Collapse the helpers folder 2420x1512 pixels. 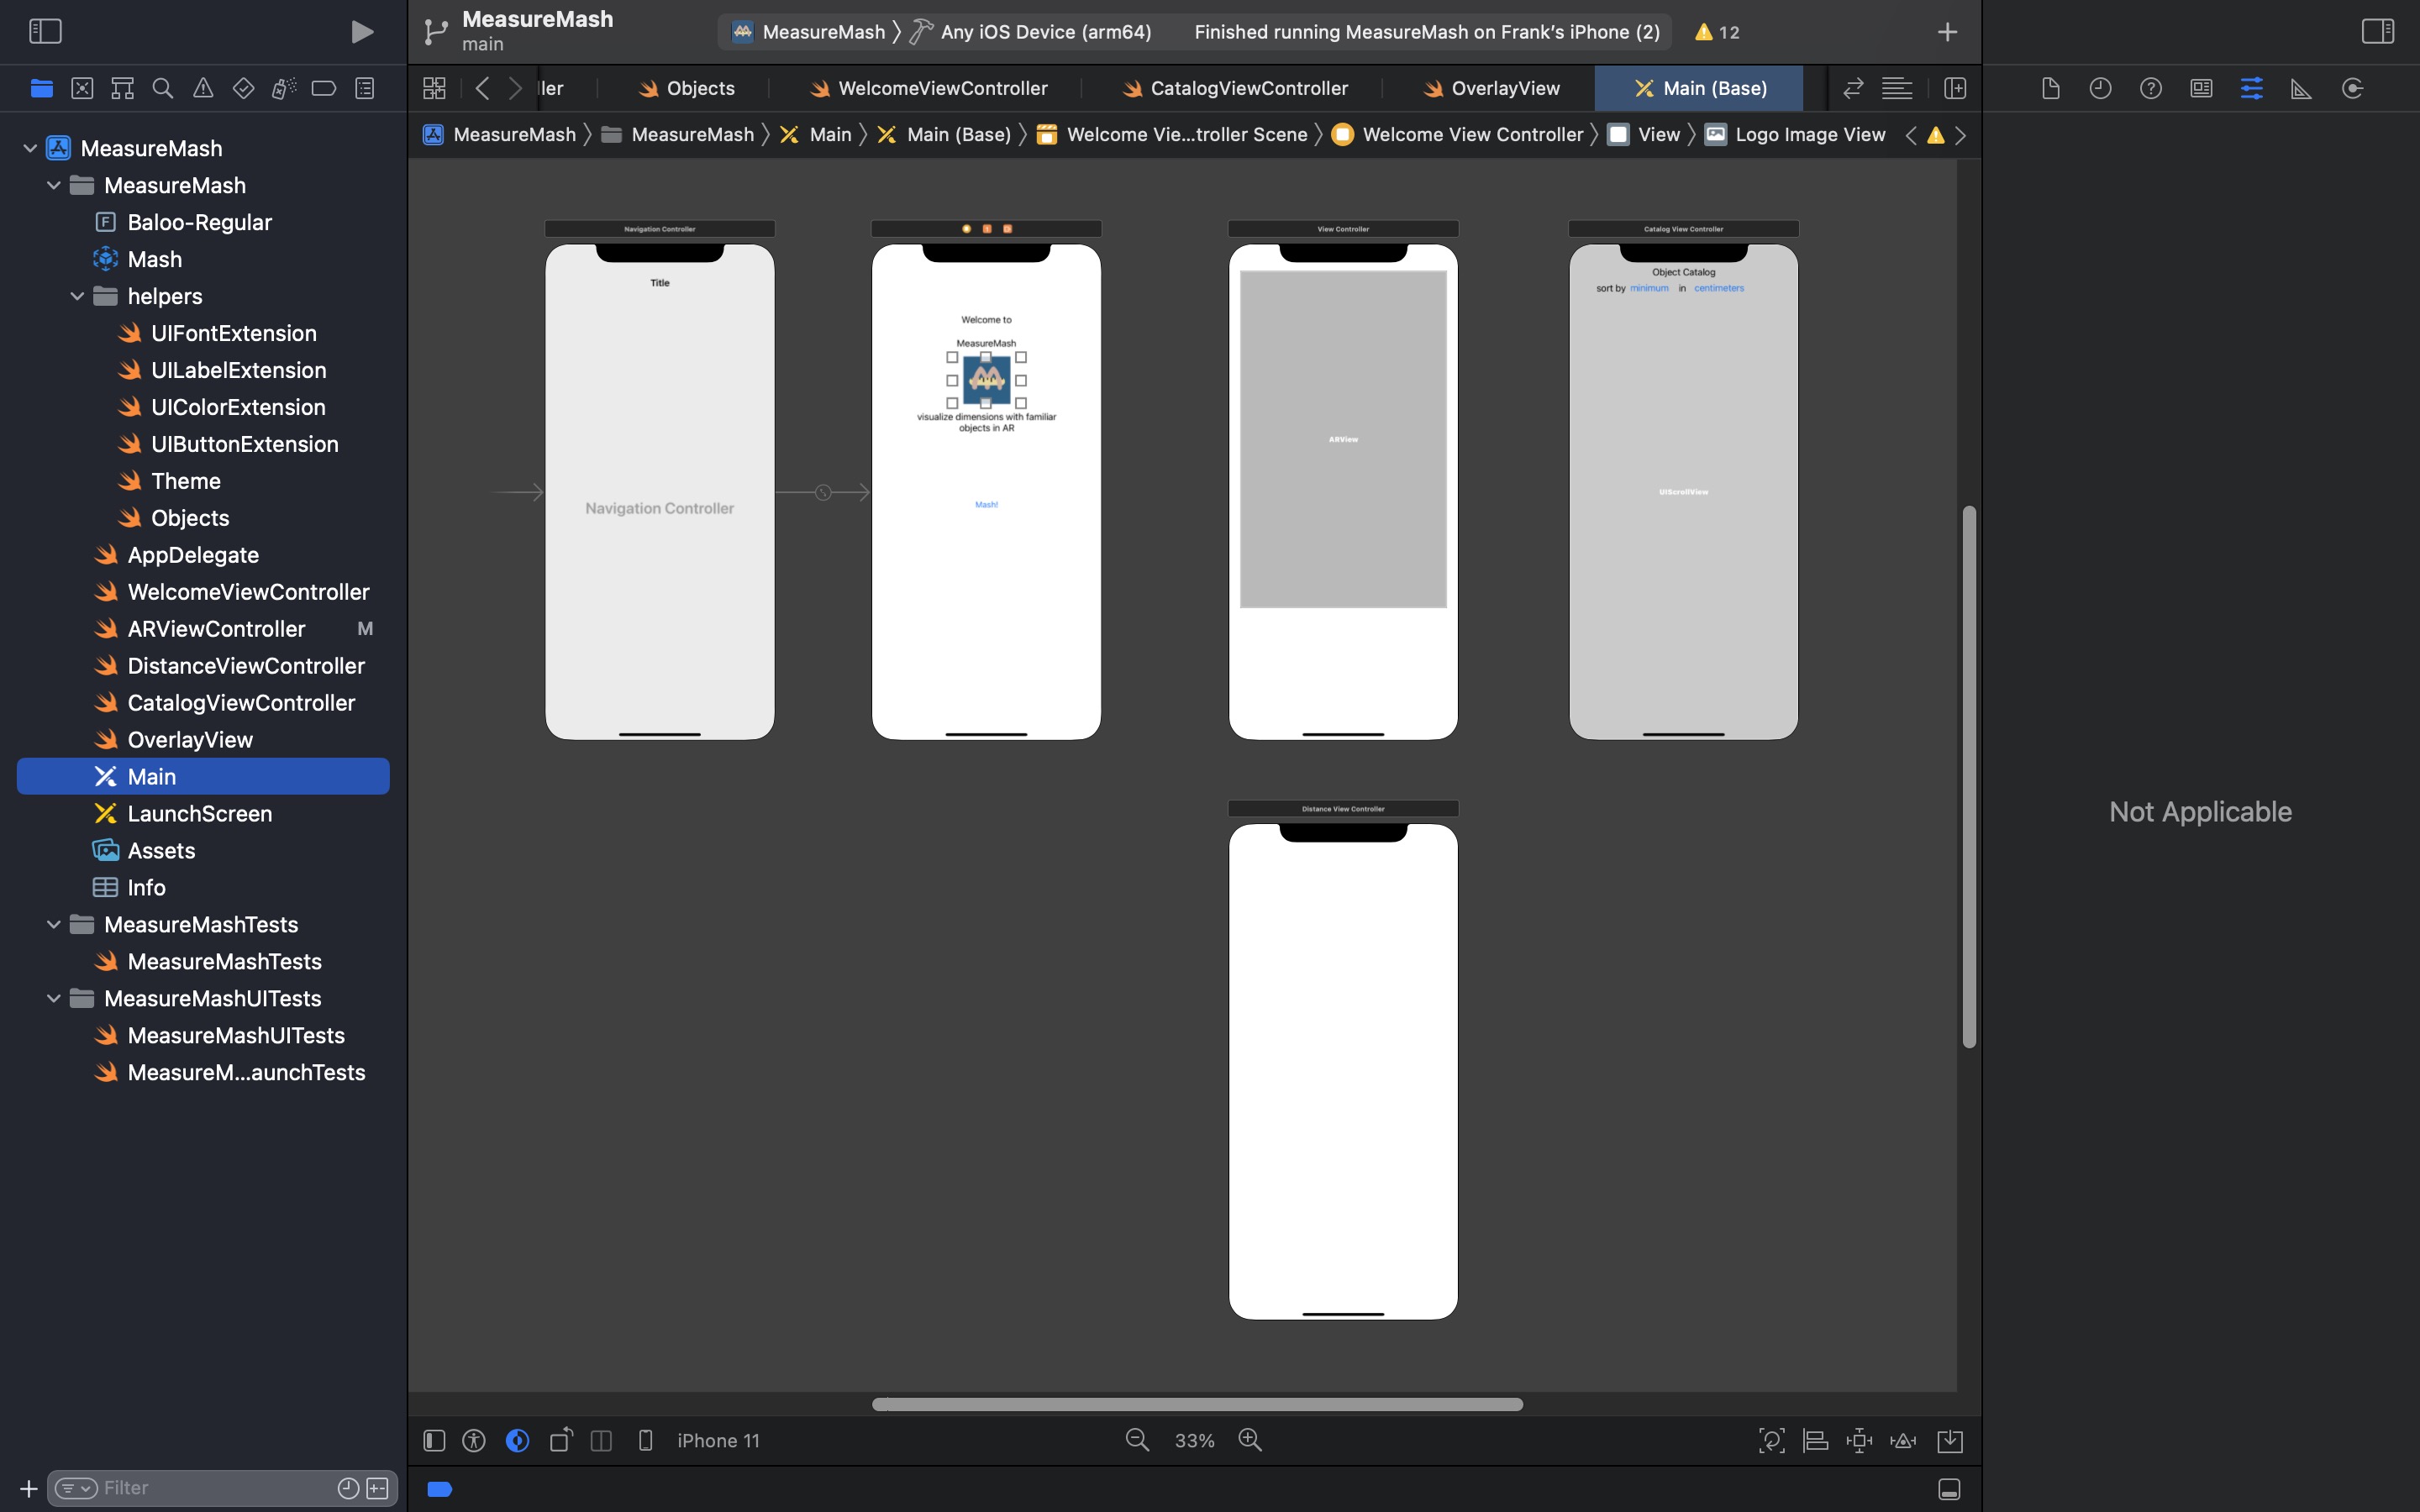77,296
